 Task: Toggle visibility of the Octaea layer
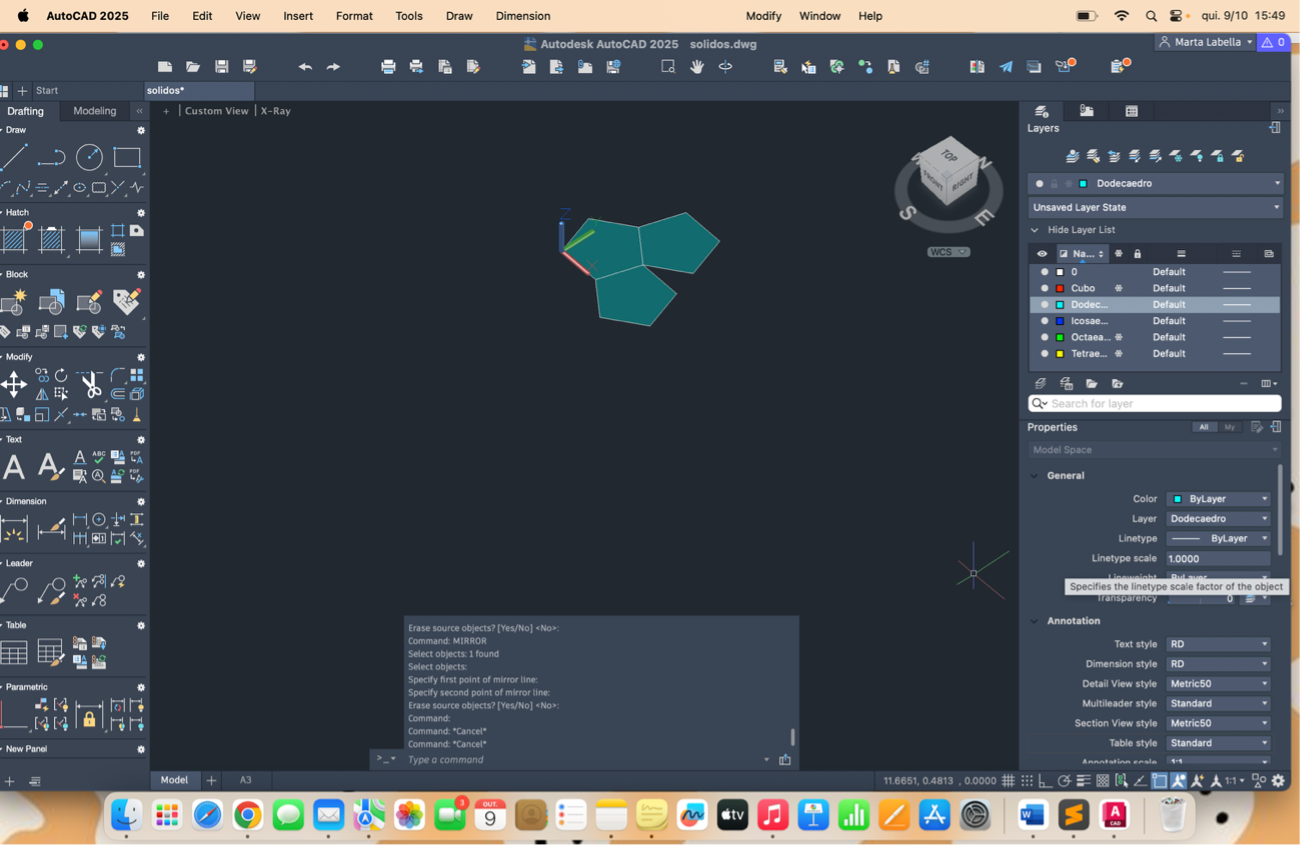coord(1045,338)
